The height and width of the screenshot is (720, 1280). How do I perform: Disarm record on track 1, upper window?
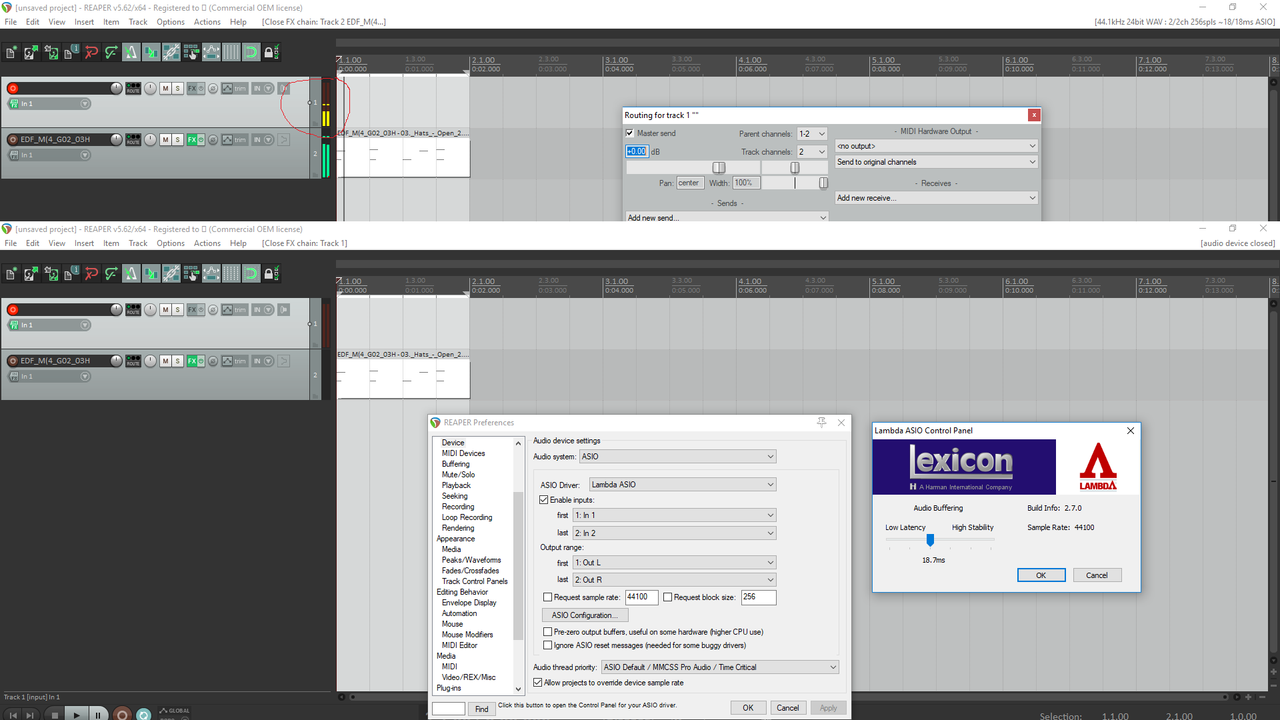13,88
